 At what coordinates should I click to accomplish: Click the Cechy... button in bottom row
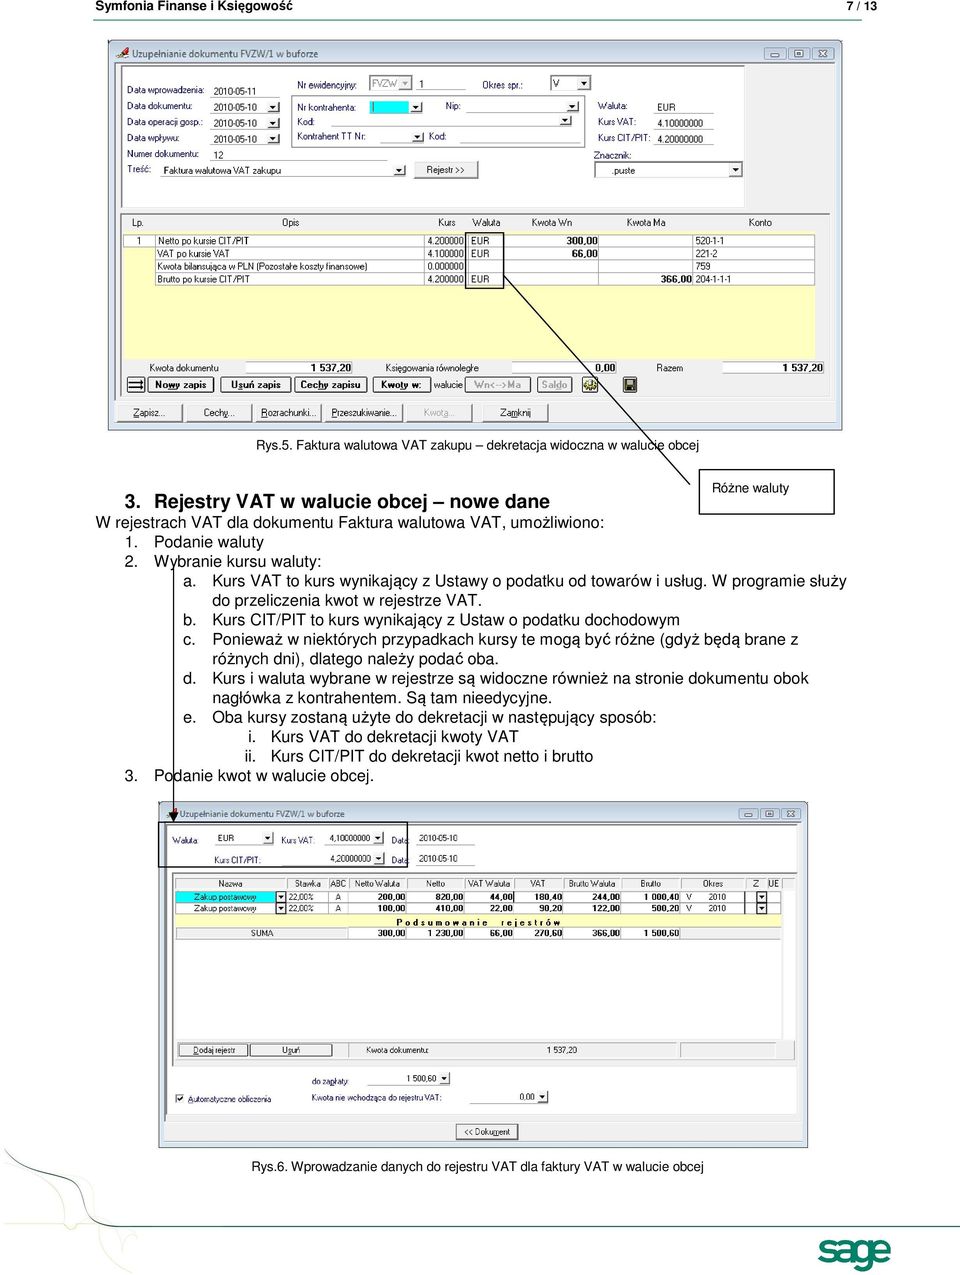[x=218, y=412]
